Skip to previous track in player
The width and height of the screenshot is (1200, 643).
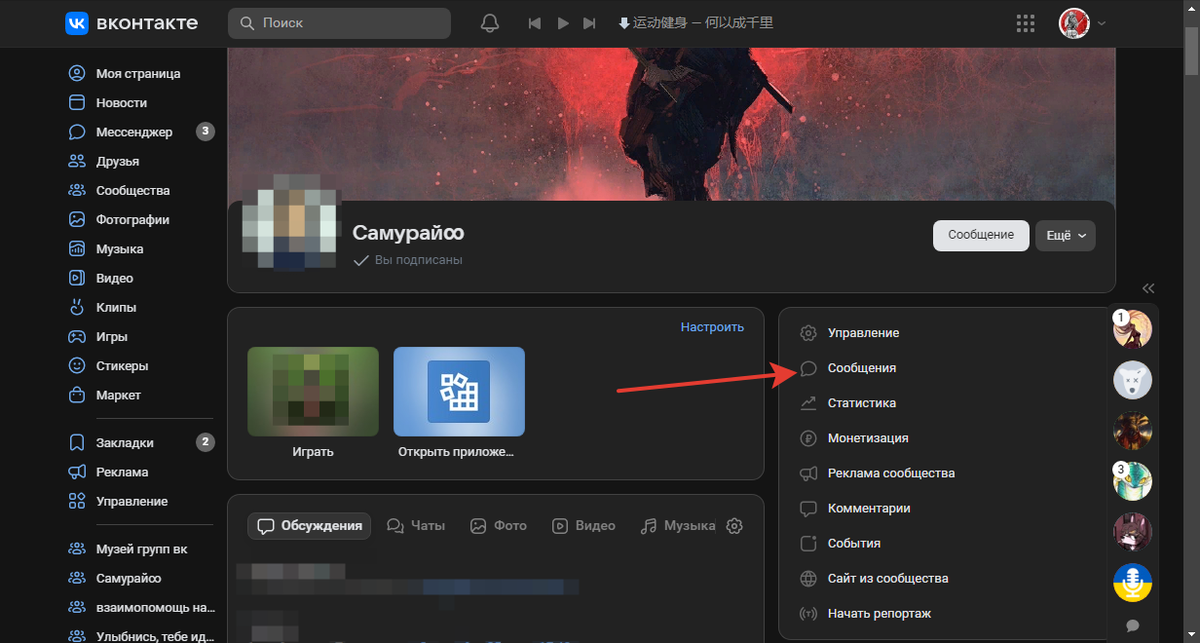[535, 23]
